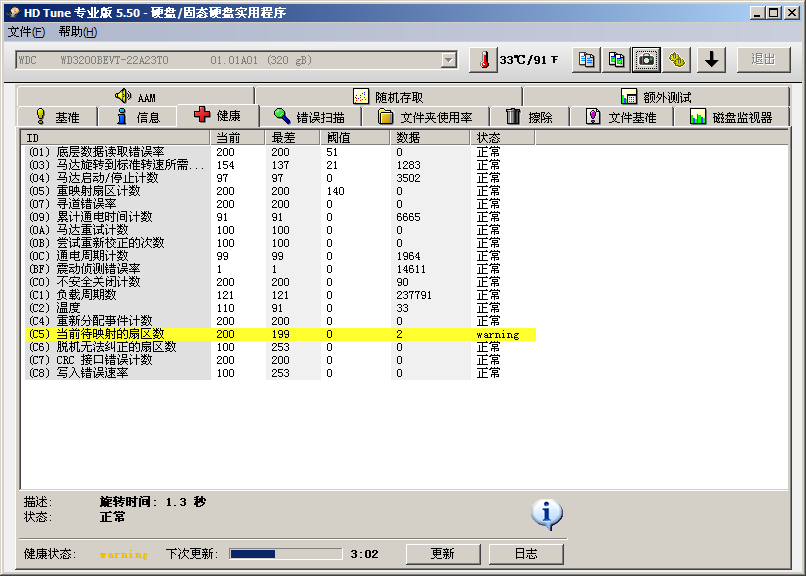This screenshot has width=806, height=576.
Task: Click the ID column header
Action: point(115,138)
